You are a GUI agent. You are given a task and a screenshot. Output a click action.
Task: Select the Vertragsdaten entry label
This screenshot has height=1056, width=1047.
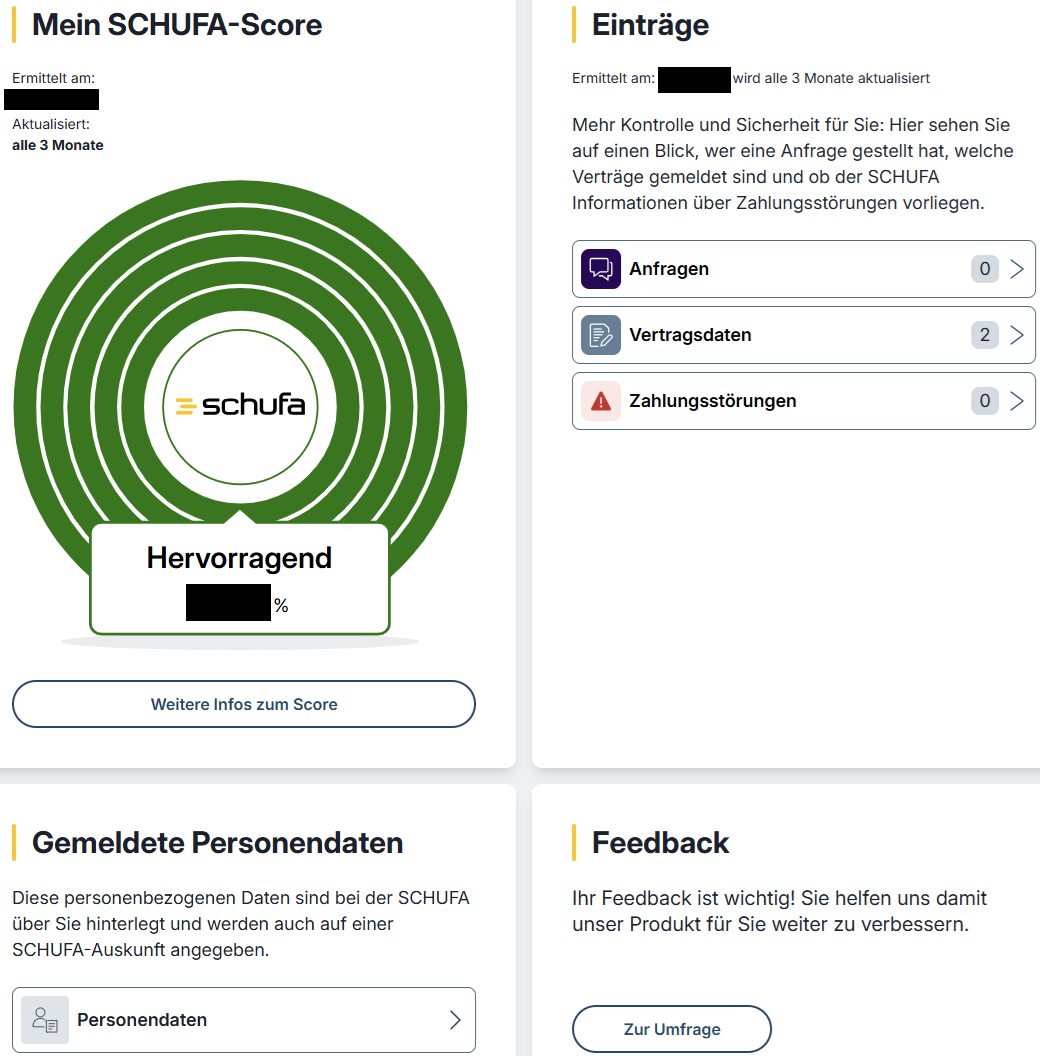(x=690, y=335)
